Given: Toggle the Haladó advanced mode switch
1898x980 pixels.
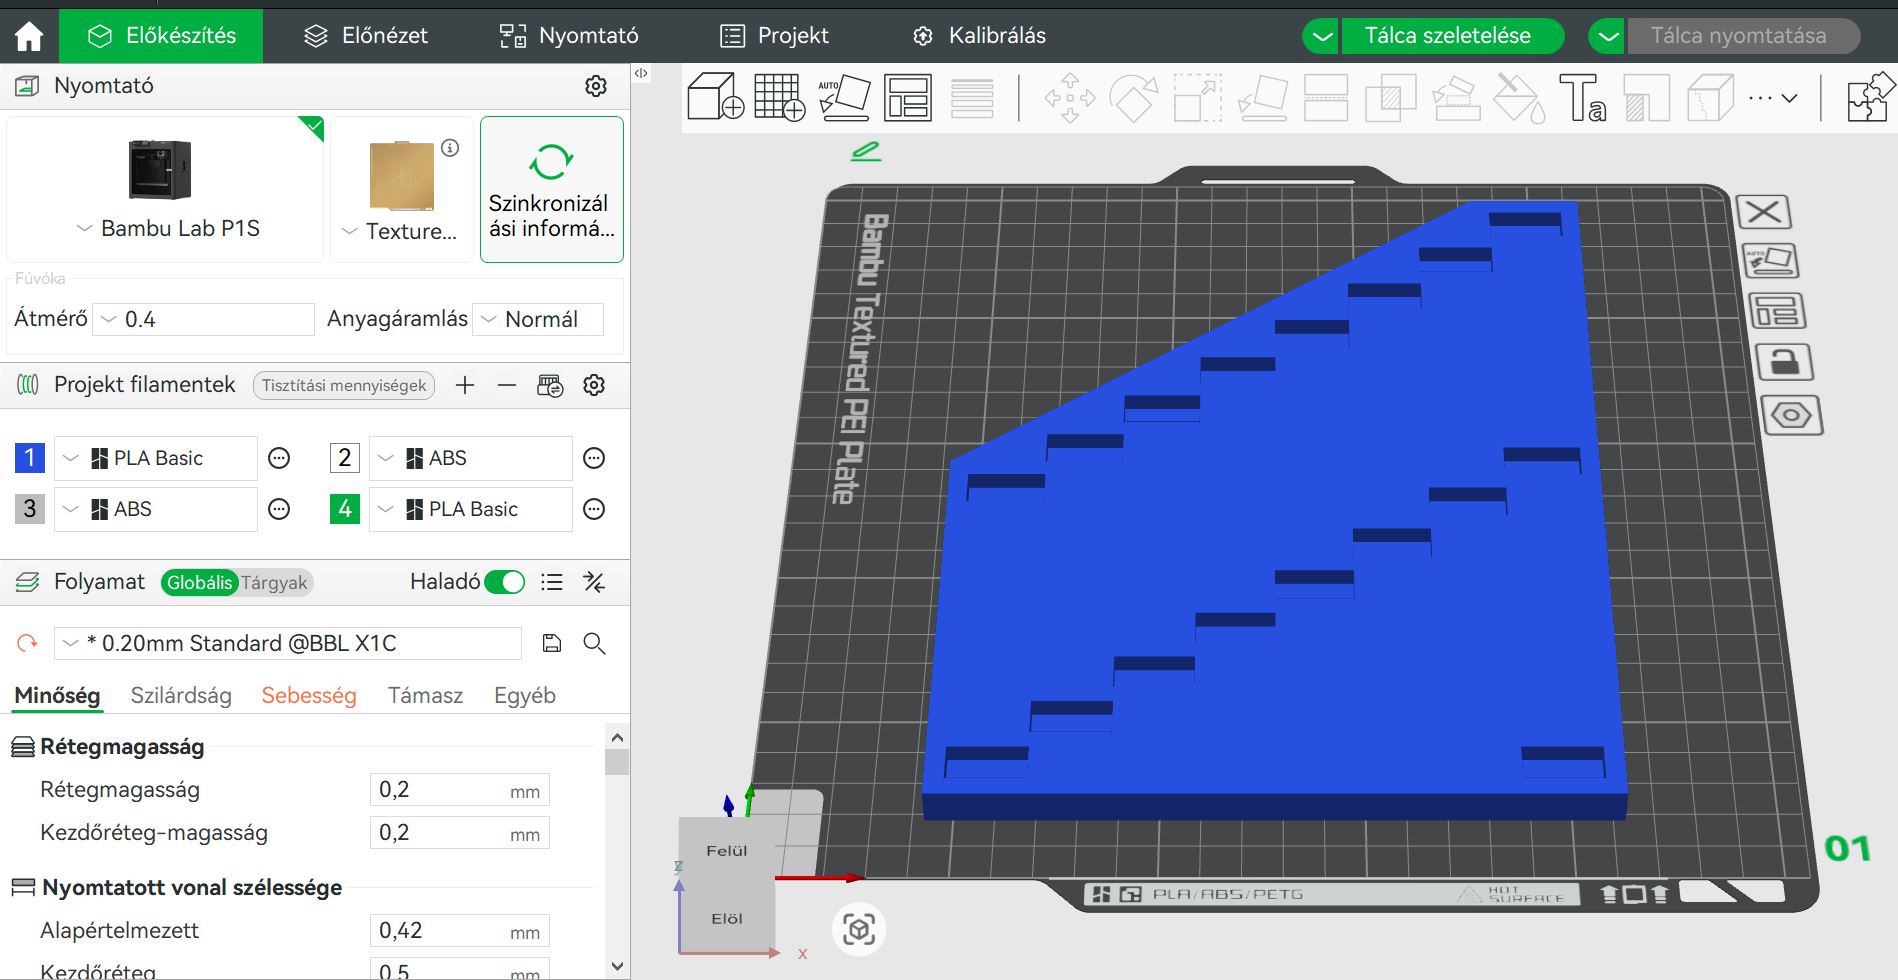Looking at the screenshot, I should point(504,582).
